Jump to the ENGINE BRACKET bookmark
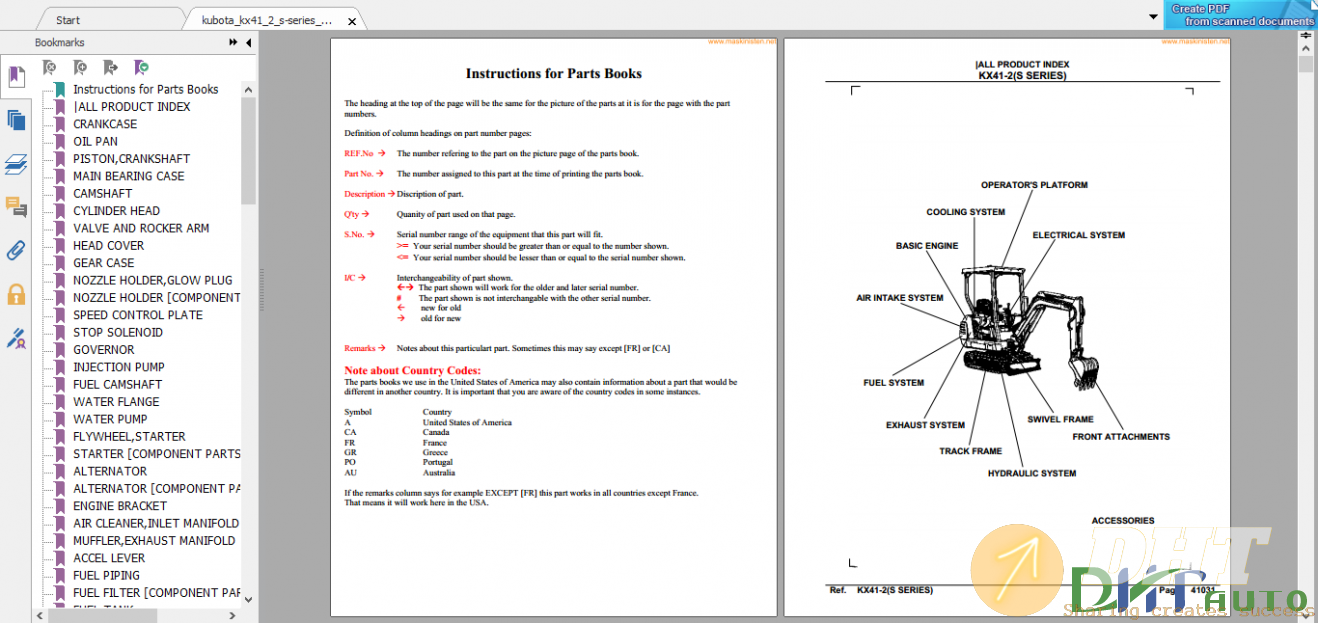The width and height of the screenshot is (1318, 623). pos(120,506)
